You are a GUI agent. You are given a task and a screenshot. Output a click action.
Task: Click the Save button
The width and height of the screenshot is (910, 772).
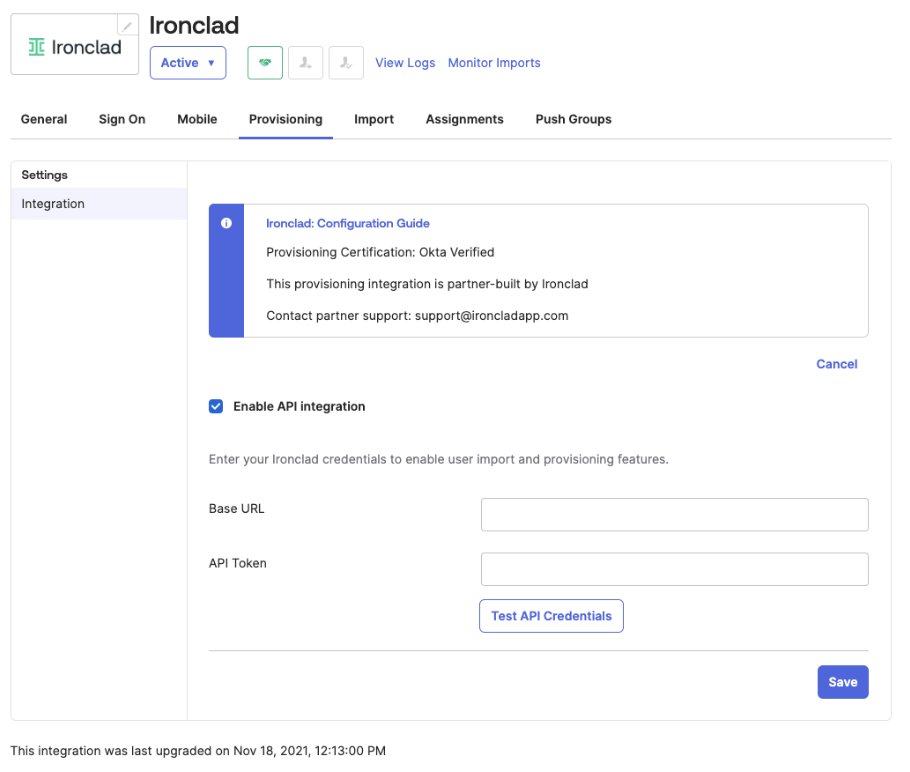click(843, 682)
